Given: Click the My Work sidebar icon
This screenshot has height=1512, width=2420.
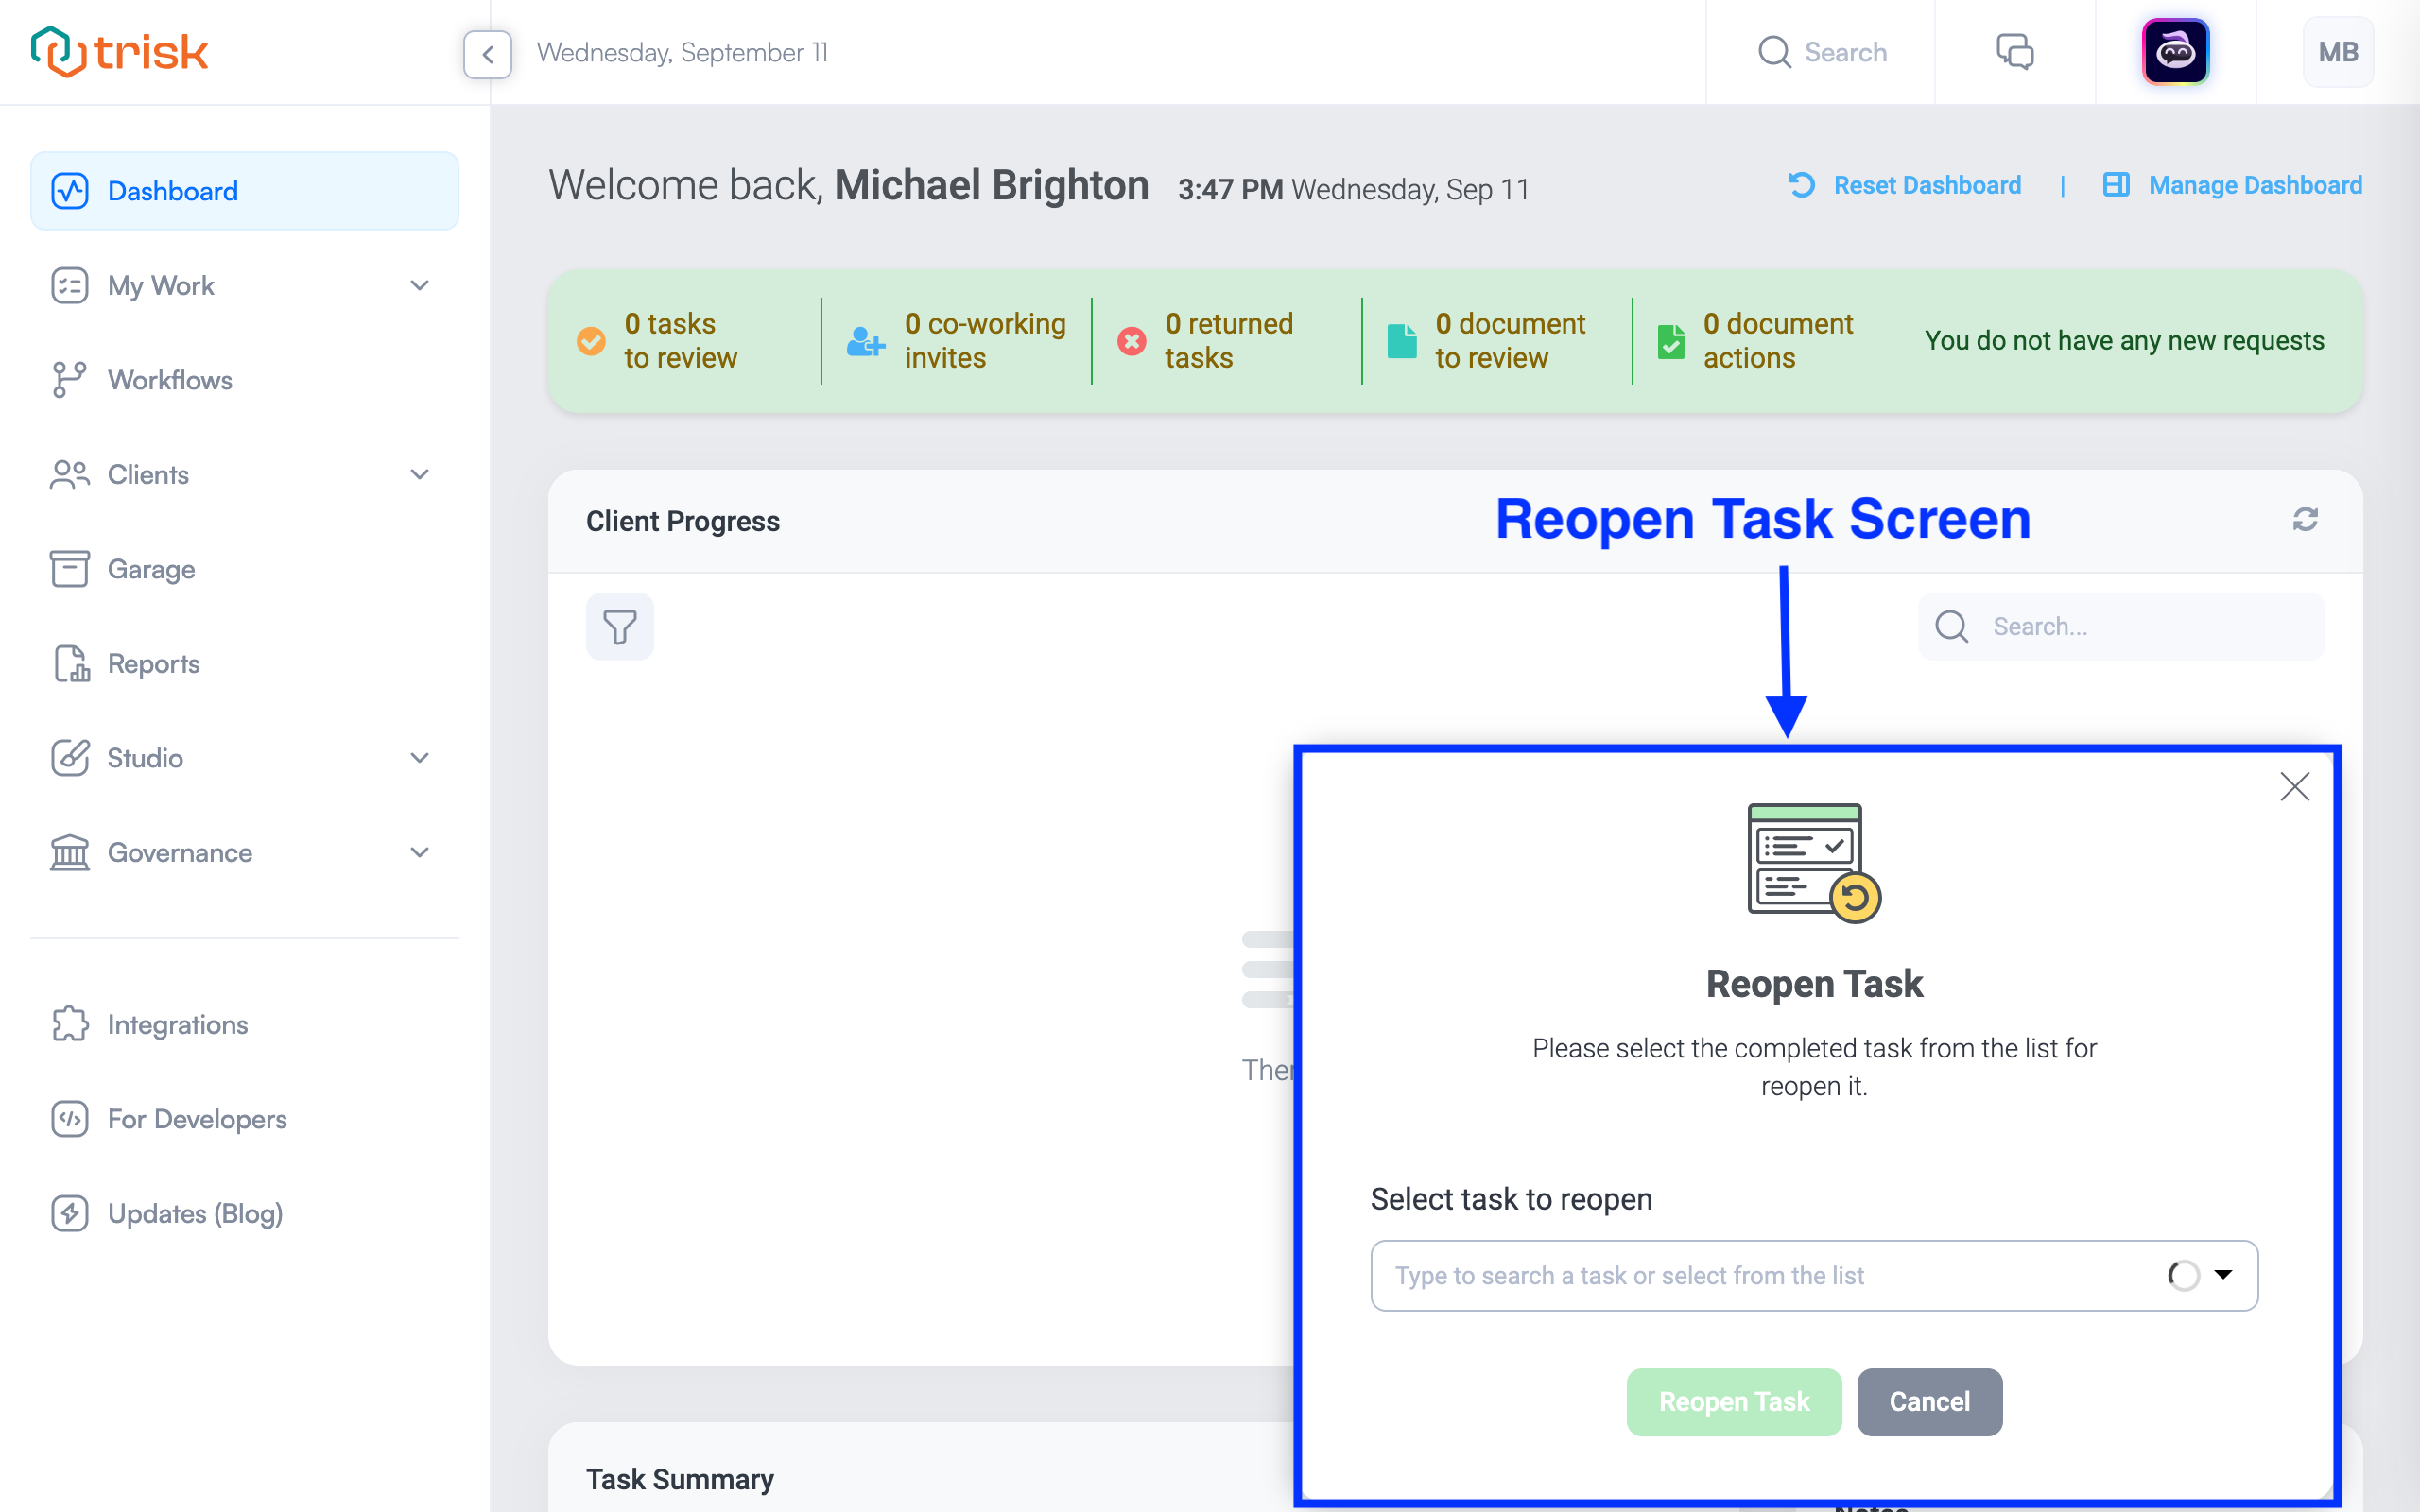Looking at the screenshot, I should [70, 283].
